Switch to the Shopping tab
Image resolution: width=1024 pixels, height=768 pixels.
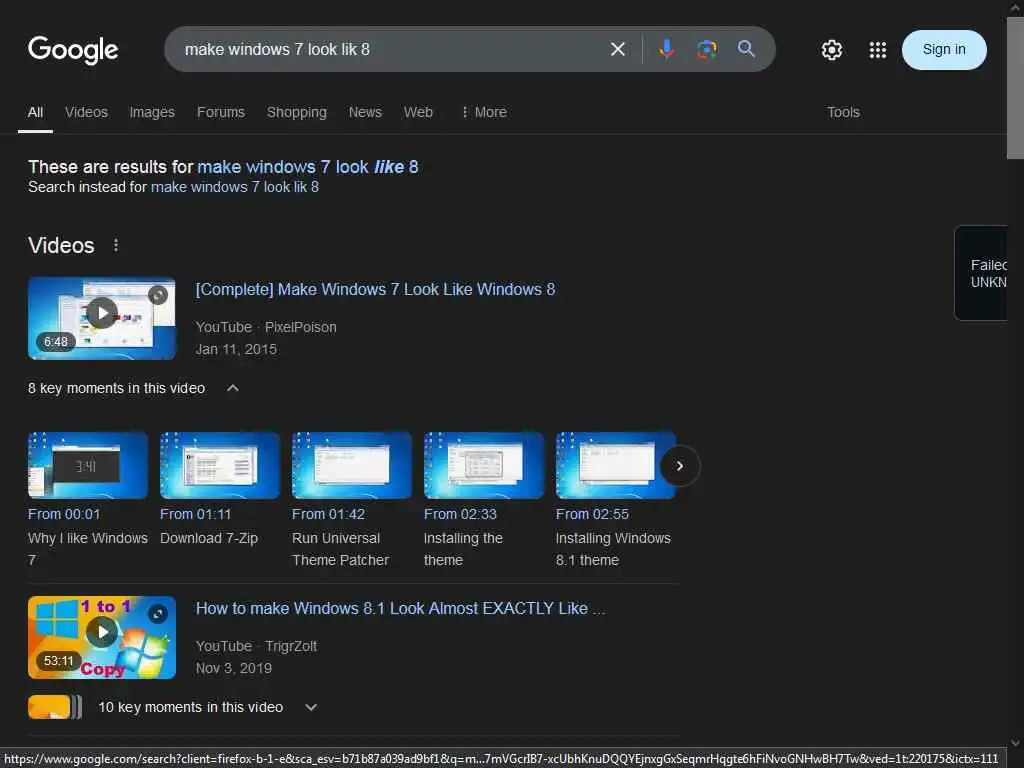click(296, 112)
